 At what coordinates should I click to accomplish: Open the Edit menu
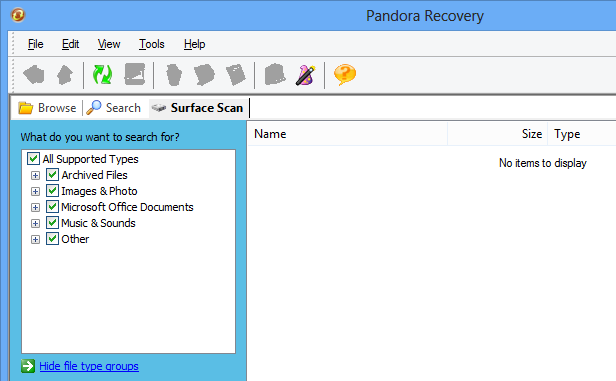coord(70,44)
